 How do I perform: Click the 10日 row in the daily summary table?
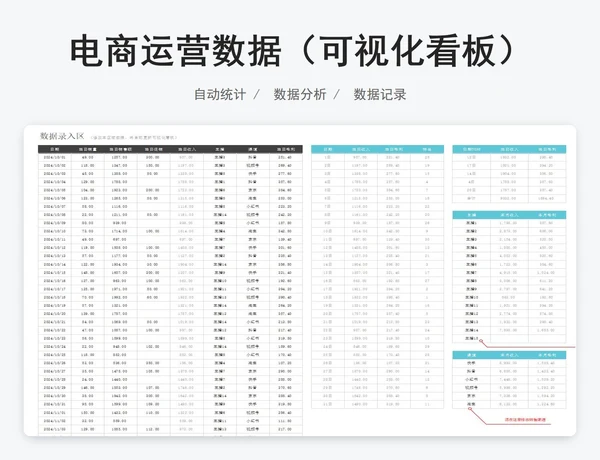[x=377, y=231]
